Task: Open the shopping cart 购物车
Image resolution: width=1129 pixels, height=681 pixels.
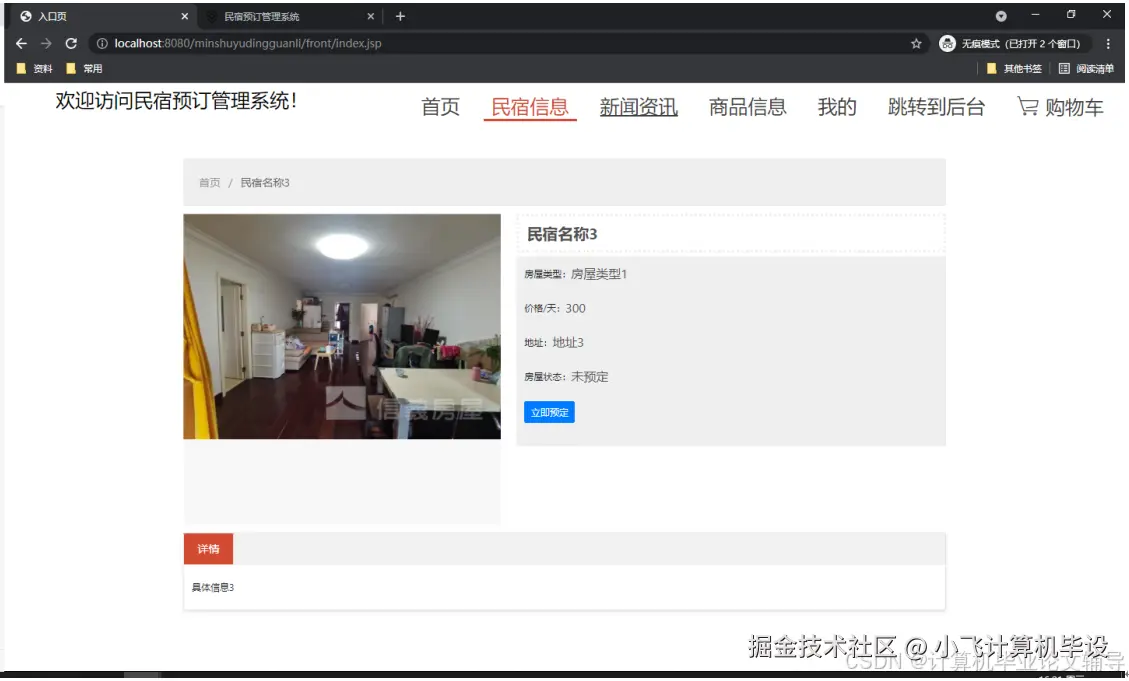Action: [1062, 107]
